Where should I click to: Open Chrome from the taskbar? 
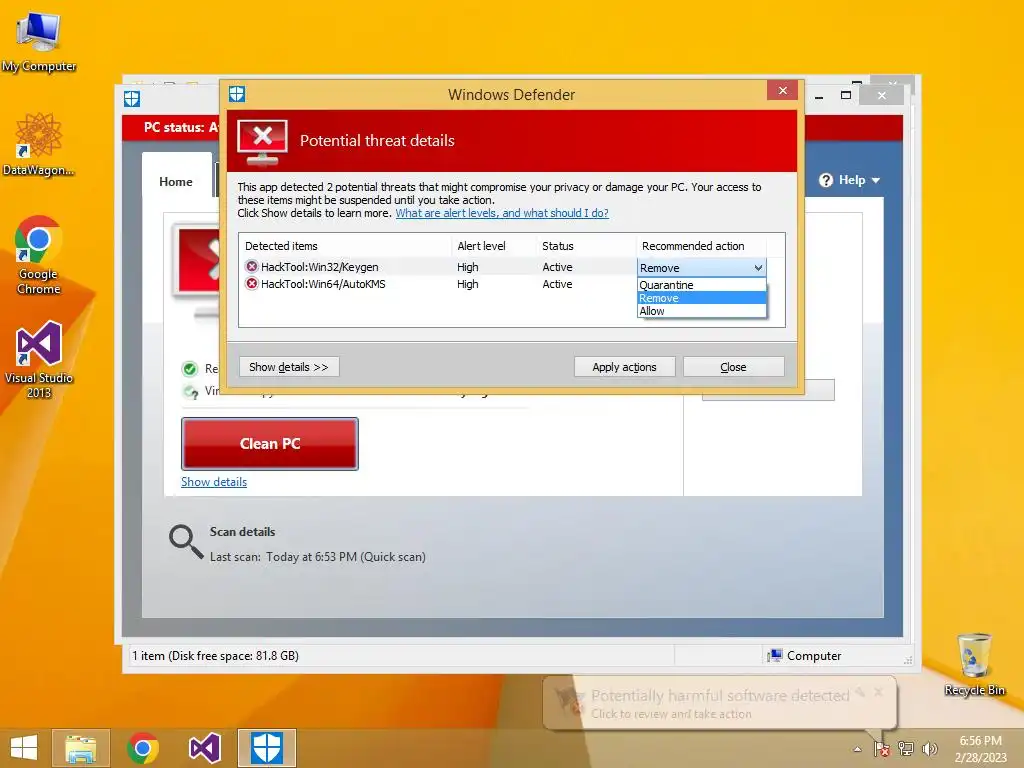coord(143,748)
